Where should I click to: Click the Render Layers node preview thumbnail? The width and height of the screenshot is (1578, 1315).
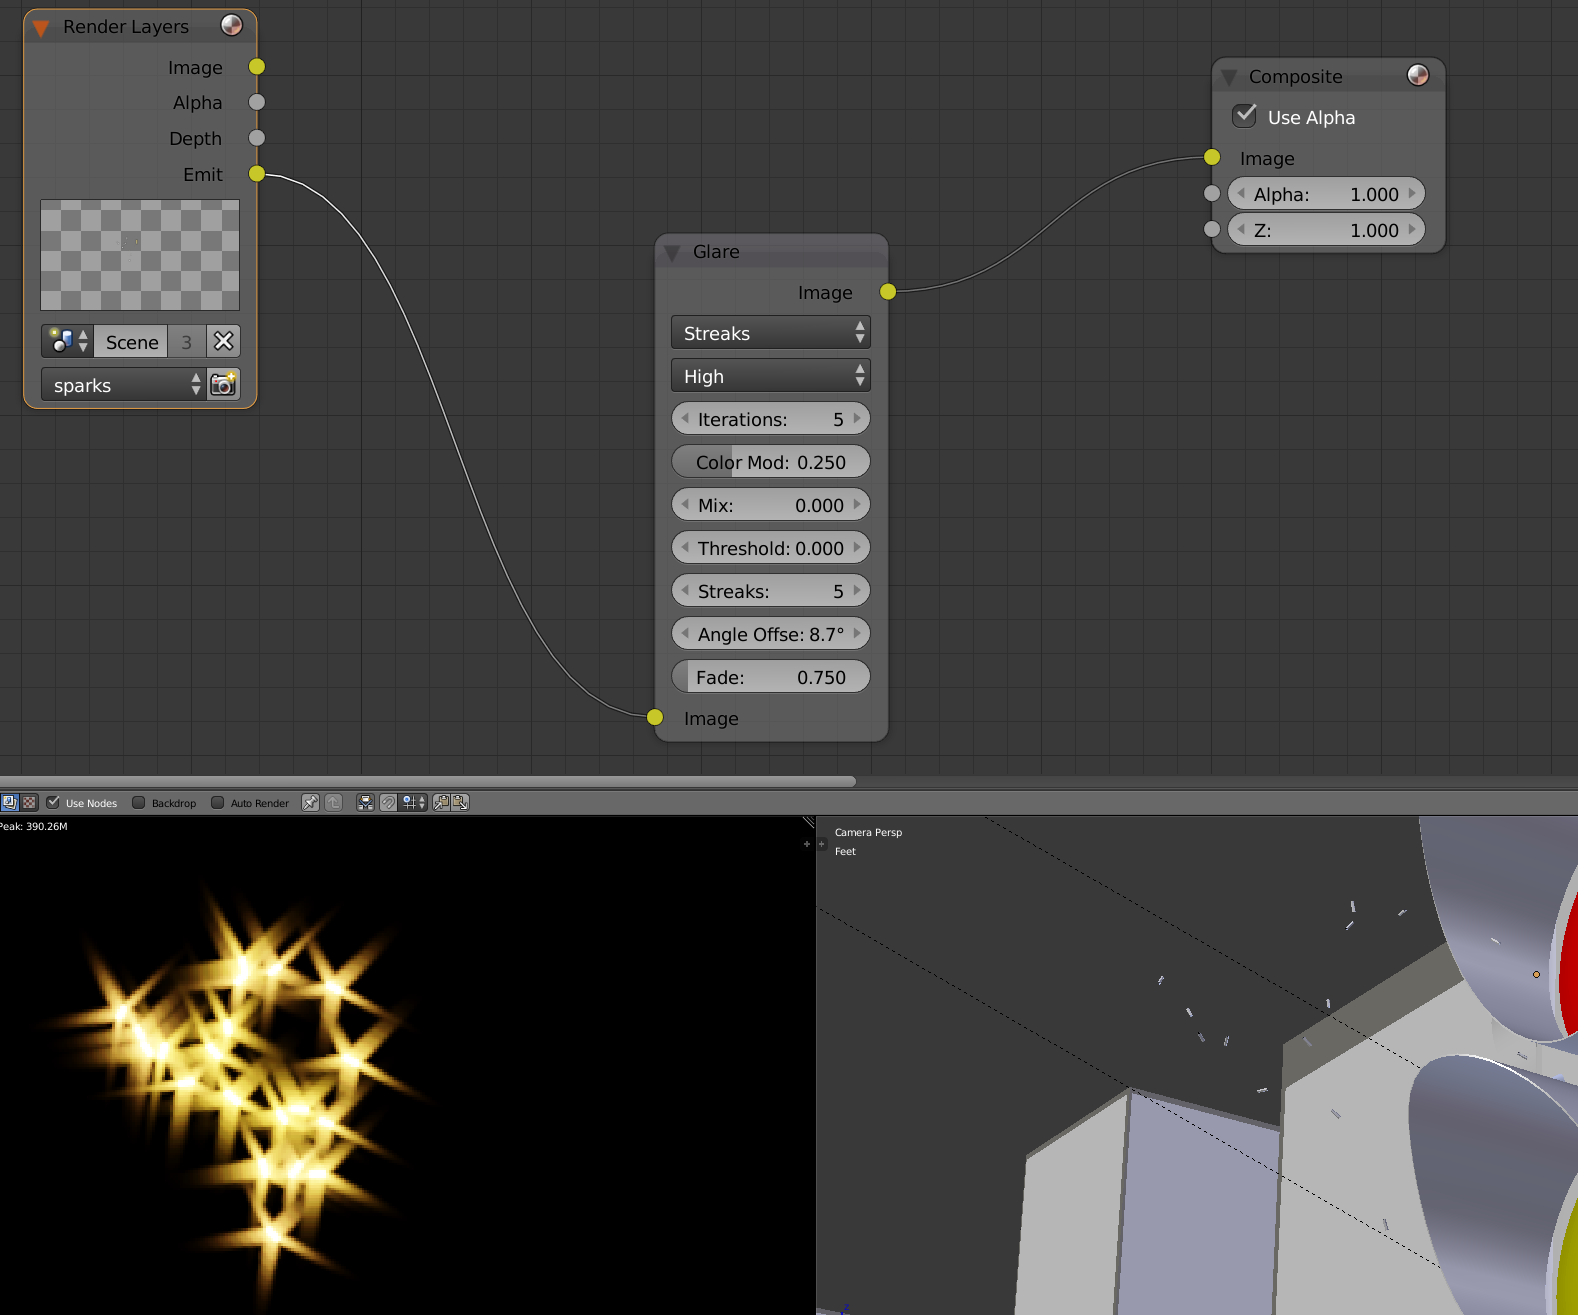(140, 255)
